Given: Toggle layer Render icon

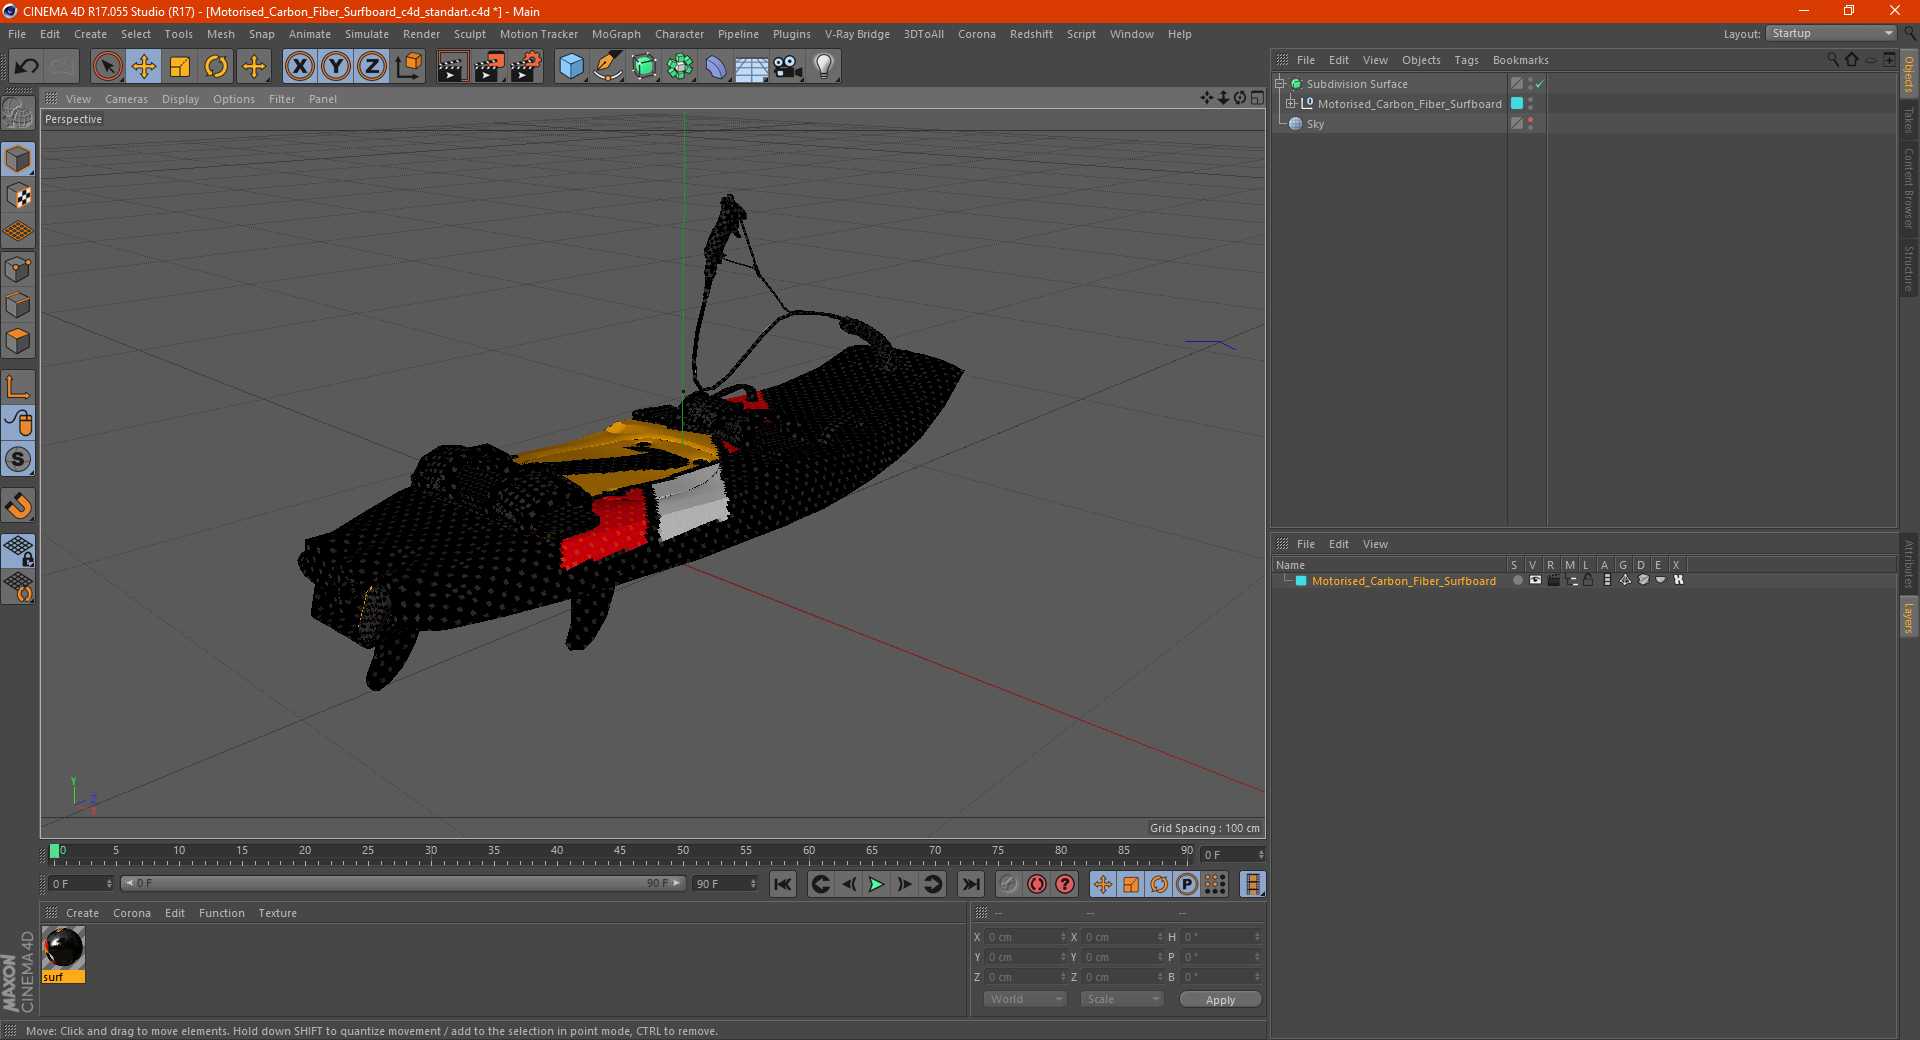Looking at the screenshot, I should 1553,580.
